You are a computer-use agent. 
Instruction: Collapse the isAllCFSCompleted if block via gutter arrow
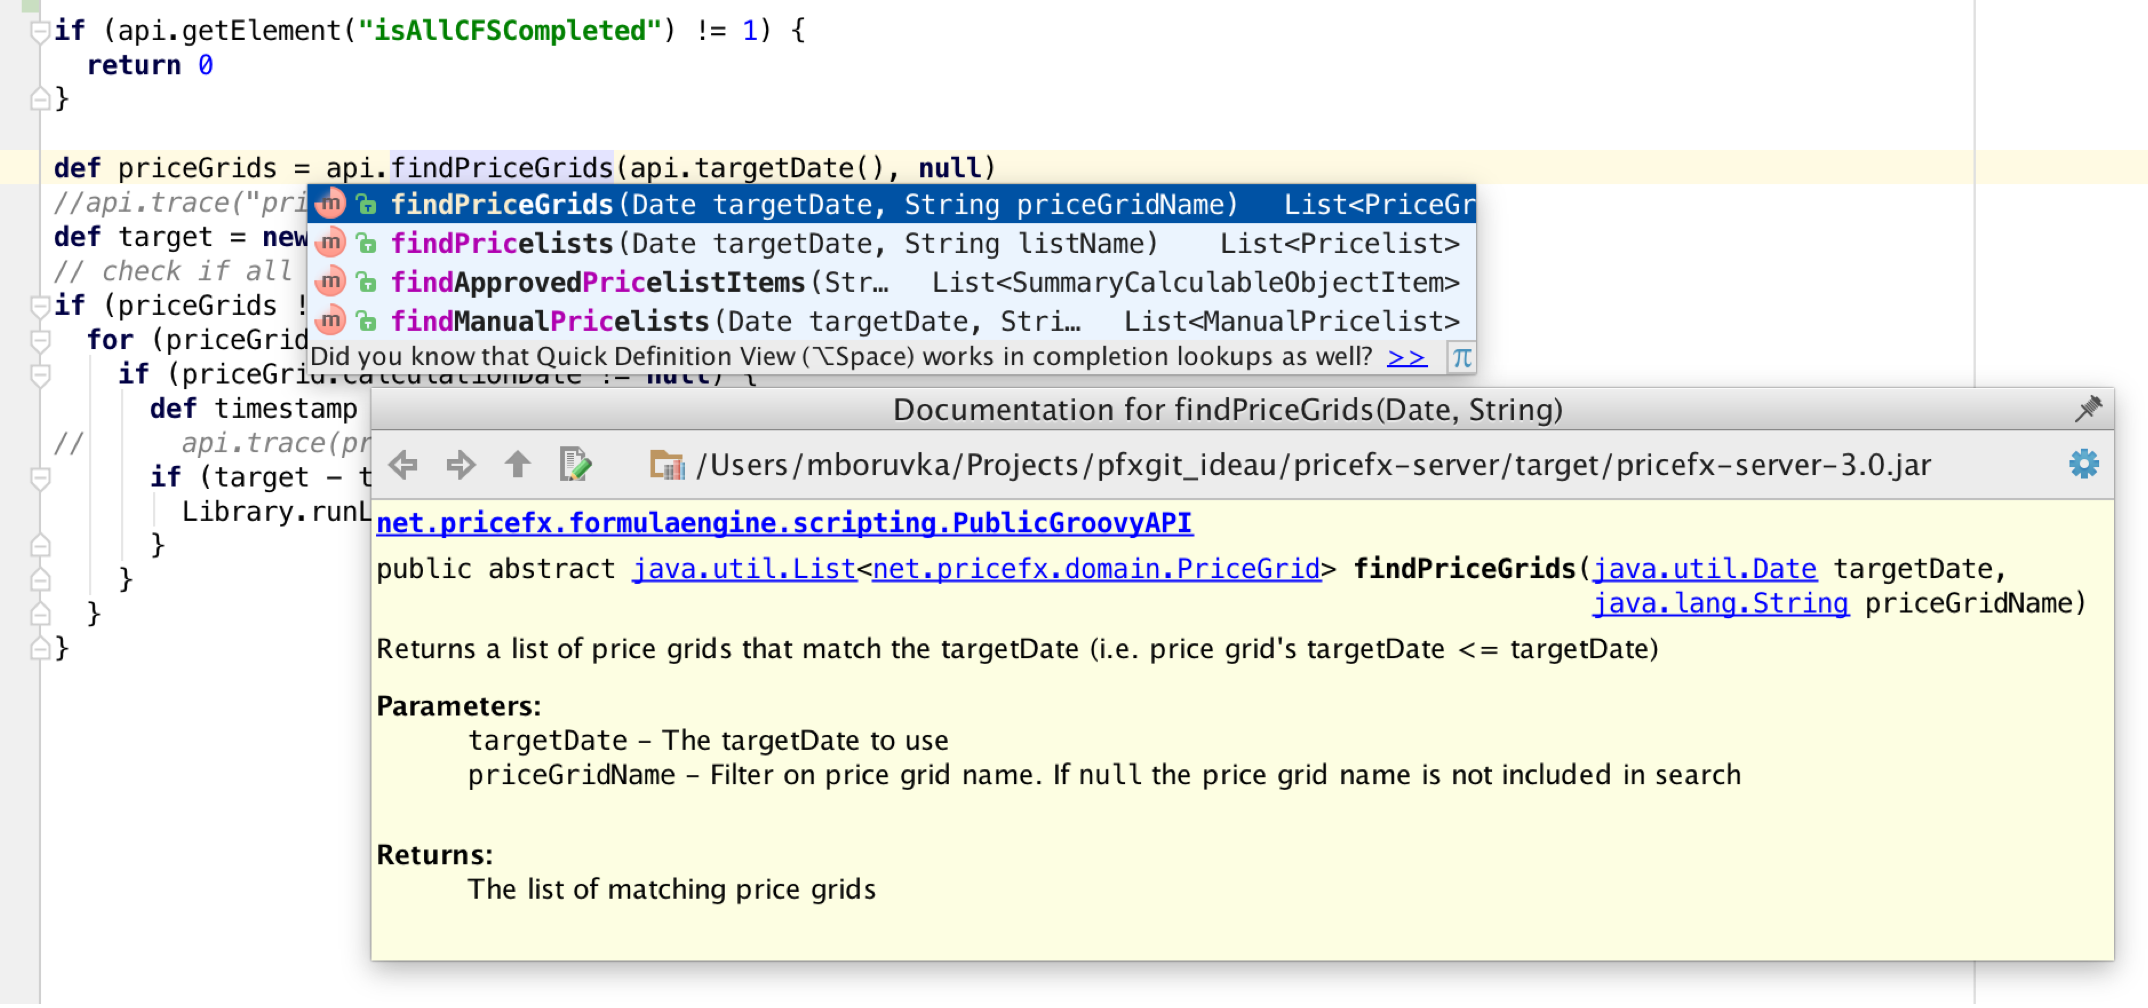(x=38, y=30)
